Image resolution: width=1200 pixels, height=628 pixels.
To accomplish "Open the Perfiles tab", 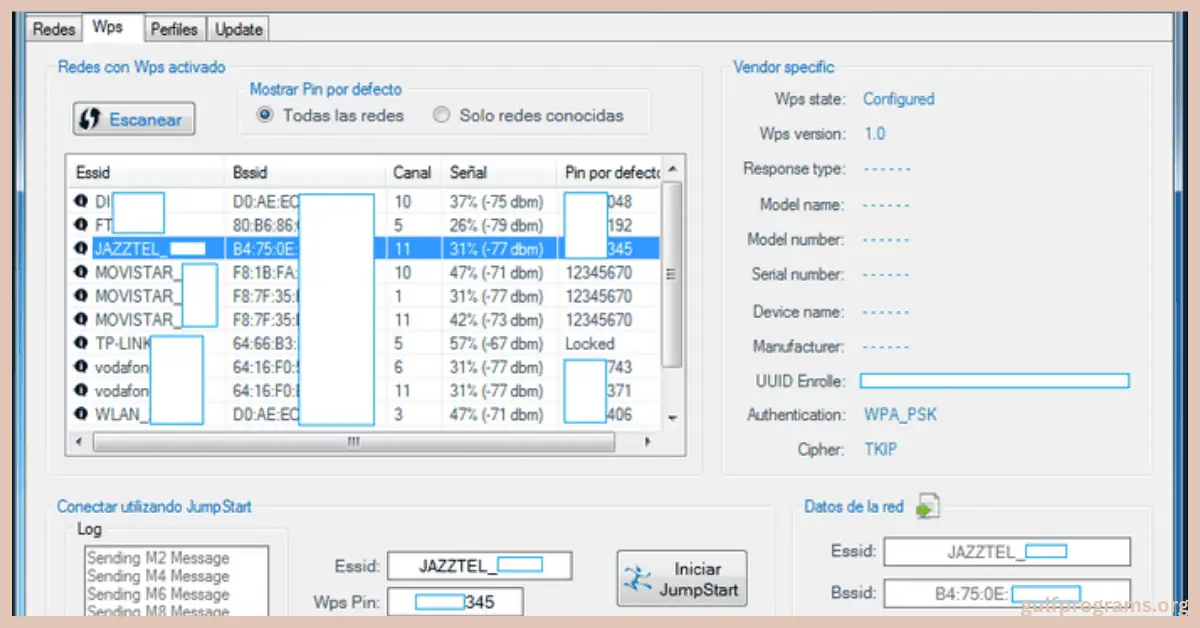I will (174, 29).
